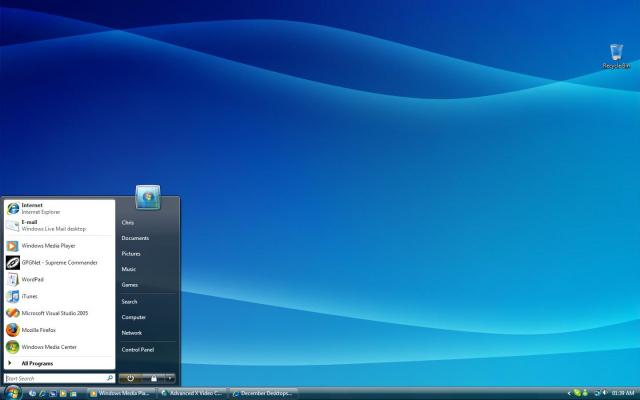Open shutdown options arrow beside the lock button
Screen dimensions: 640x400
pos(170,378)
